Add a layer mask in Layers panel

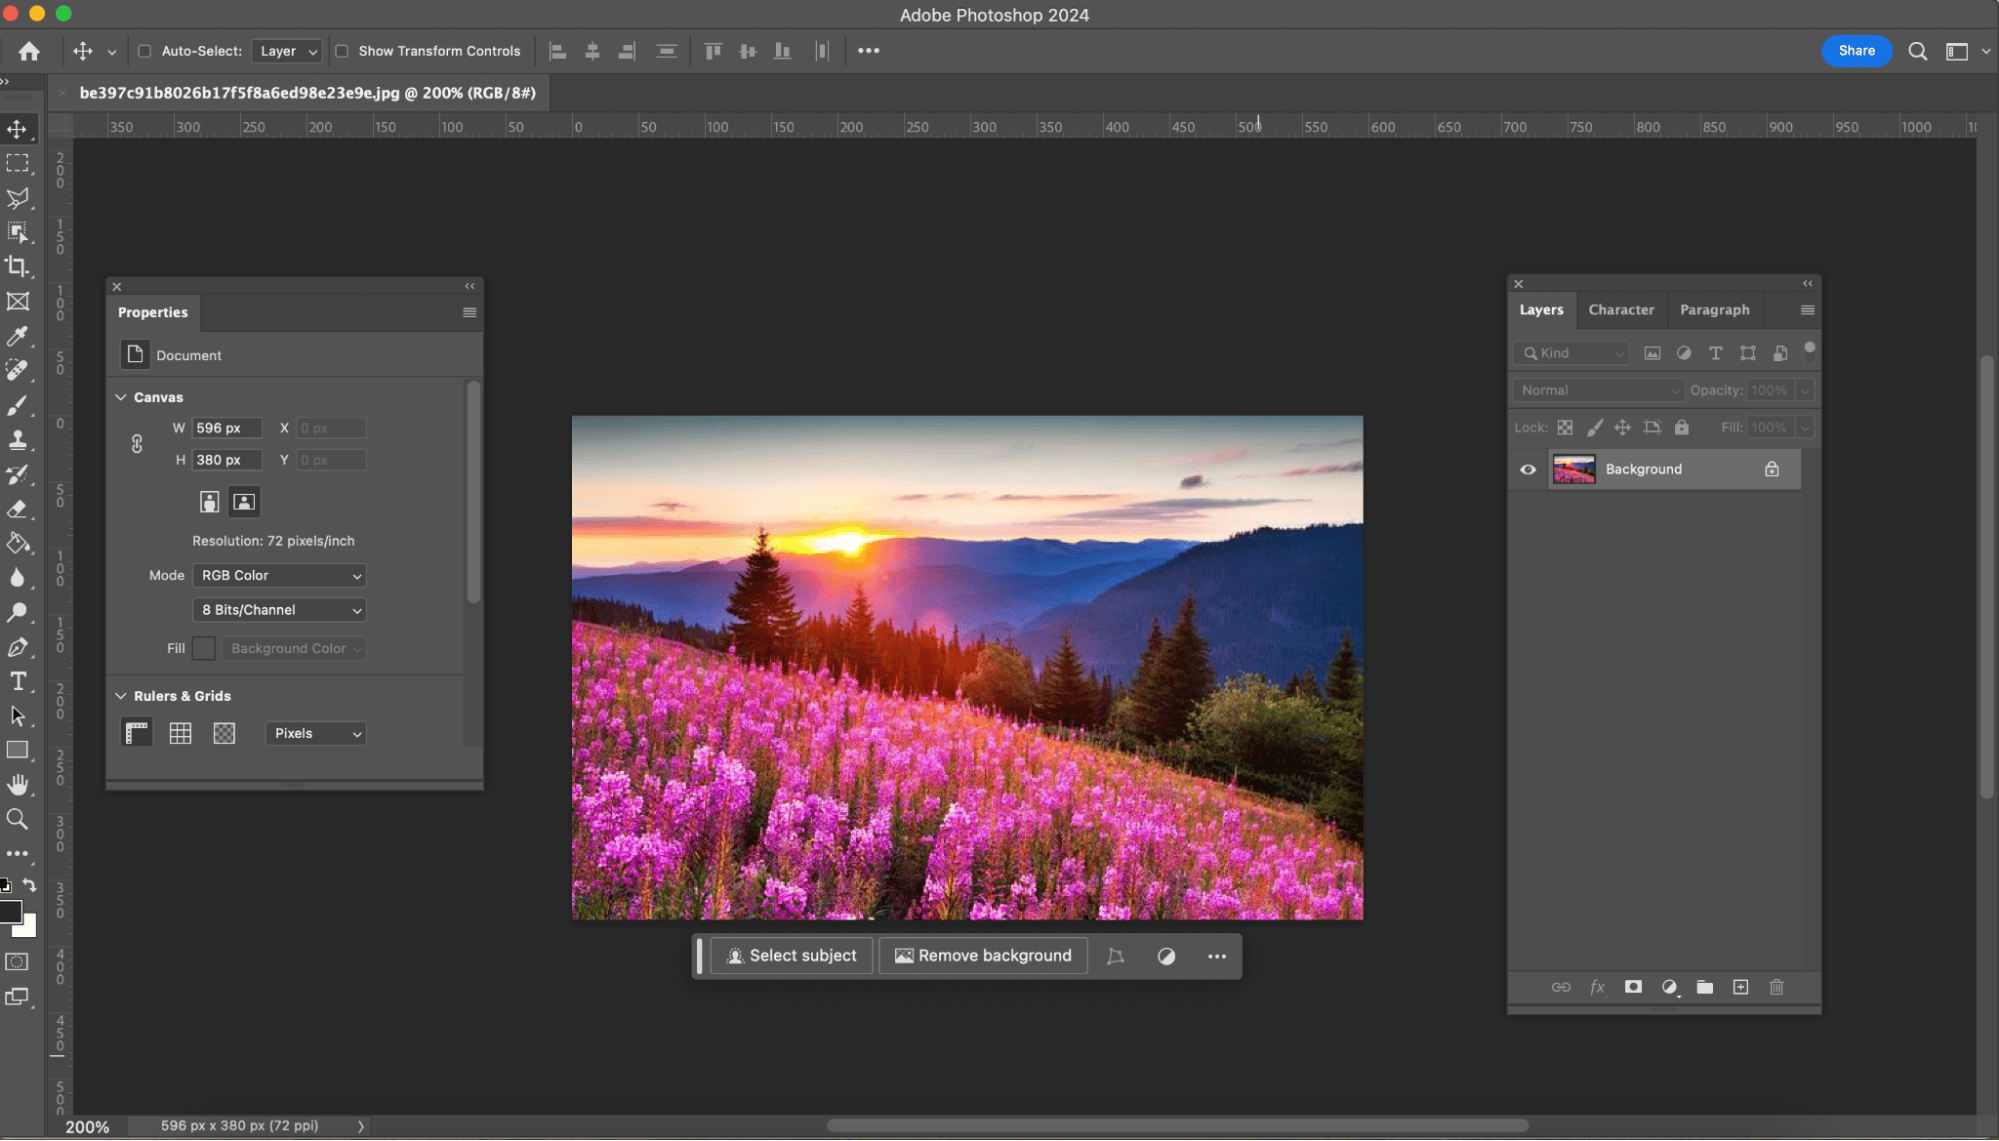click(1633, 987)
